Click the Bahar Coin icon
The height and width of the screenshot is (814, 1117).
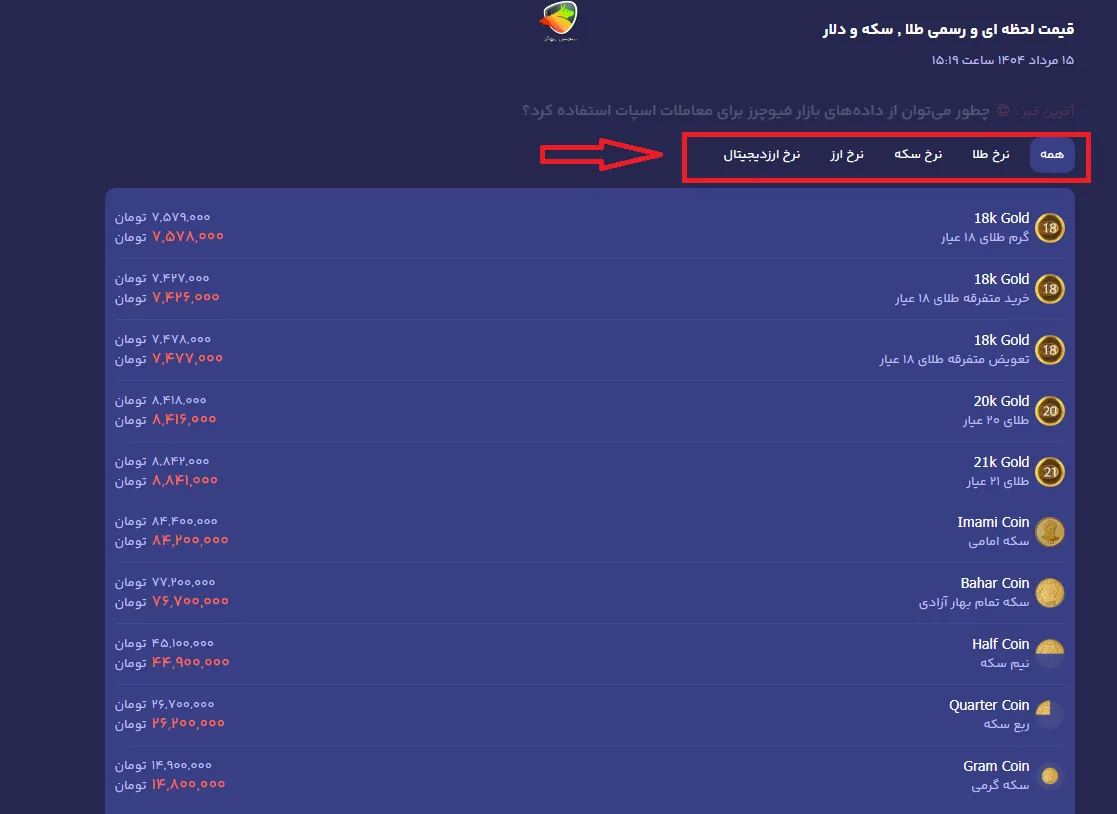(x=1050, y=593)
